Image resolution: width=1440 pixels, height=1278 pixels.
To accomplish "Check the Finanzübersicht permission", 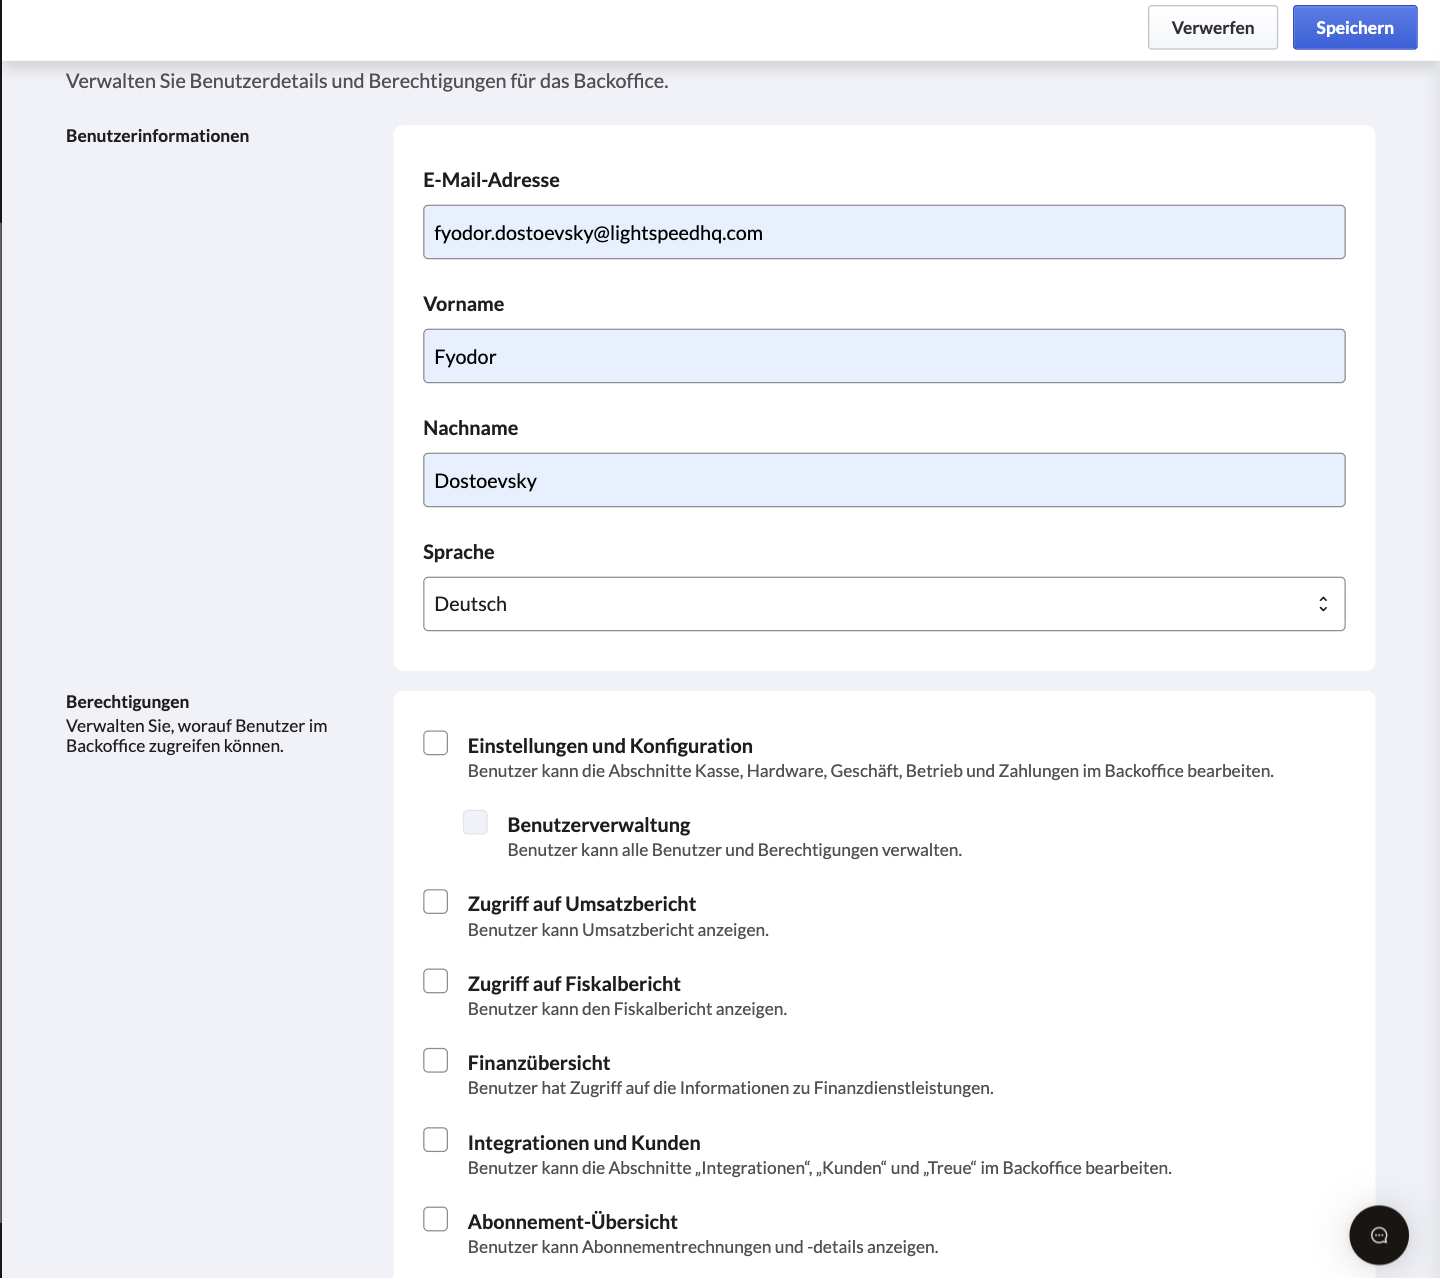I will [x=436, y=1060].
